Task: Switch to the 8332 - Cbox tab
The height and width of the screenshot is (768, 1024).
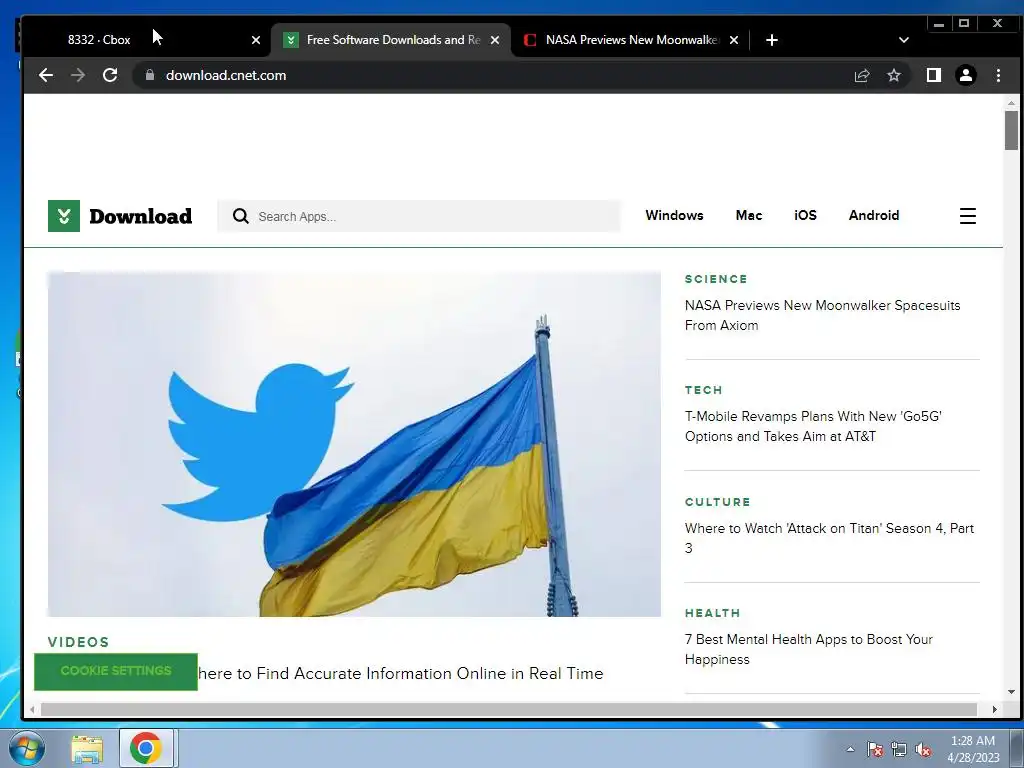Action: click(147, 40)
